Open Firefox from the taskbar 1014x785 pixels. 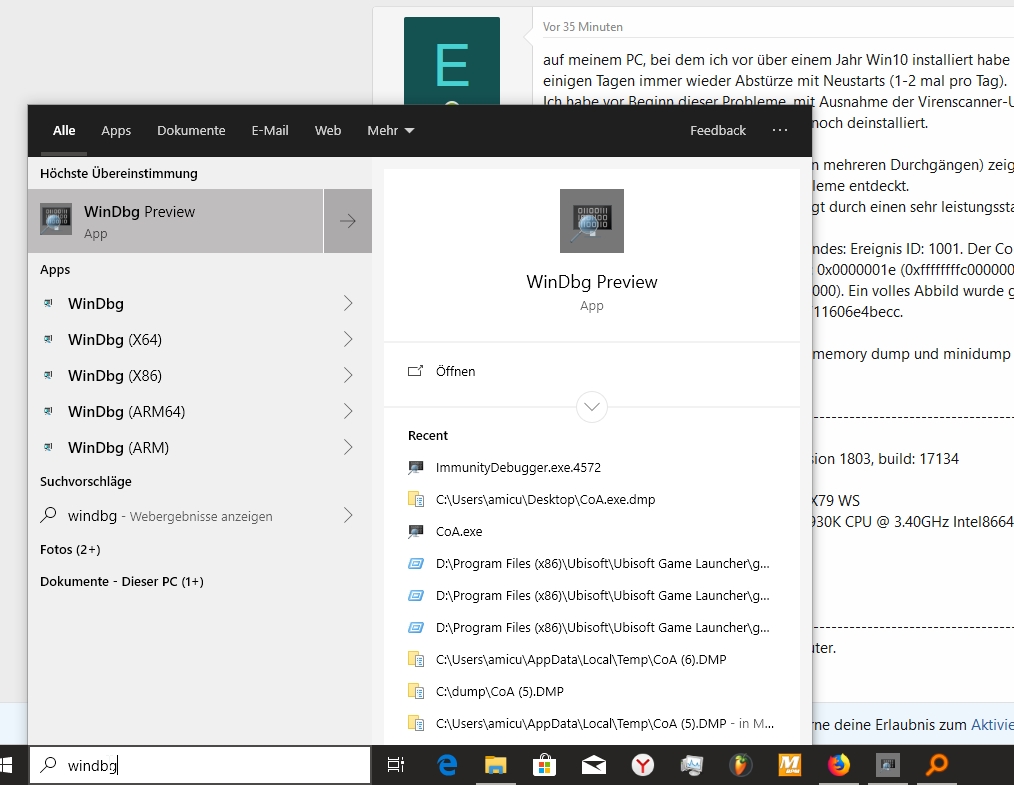tap(838, 765)
